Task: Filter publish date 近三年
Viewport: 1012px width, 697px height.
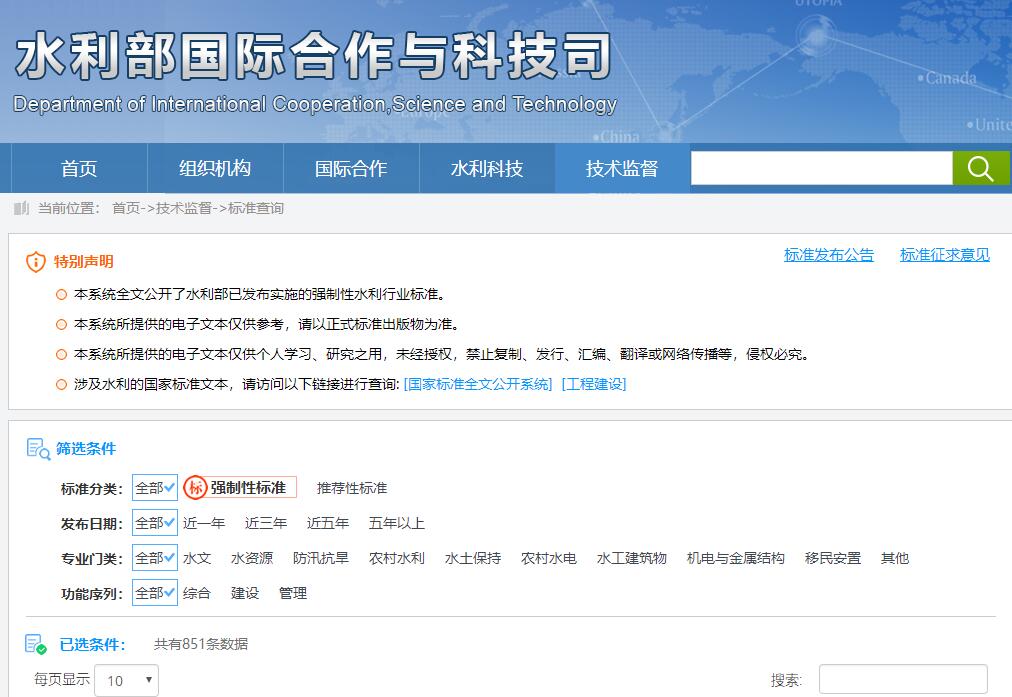Action: pos(266,523)
